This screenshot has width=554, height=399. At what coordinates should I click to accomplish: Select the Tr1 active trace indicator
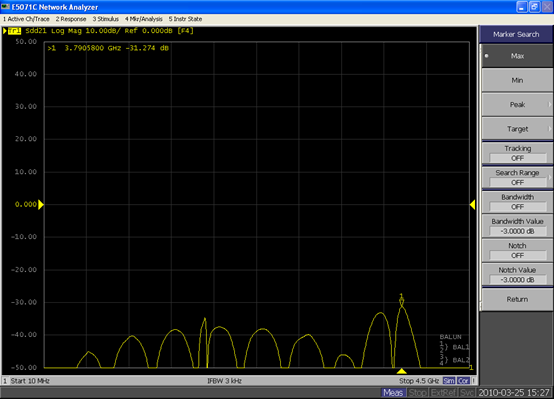tap(14, 31)
